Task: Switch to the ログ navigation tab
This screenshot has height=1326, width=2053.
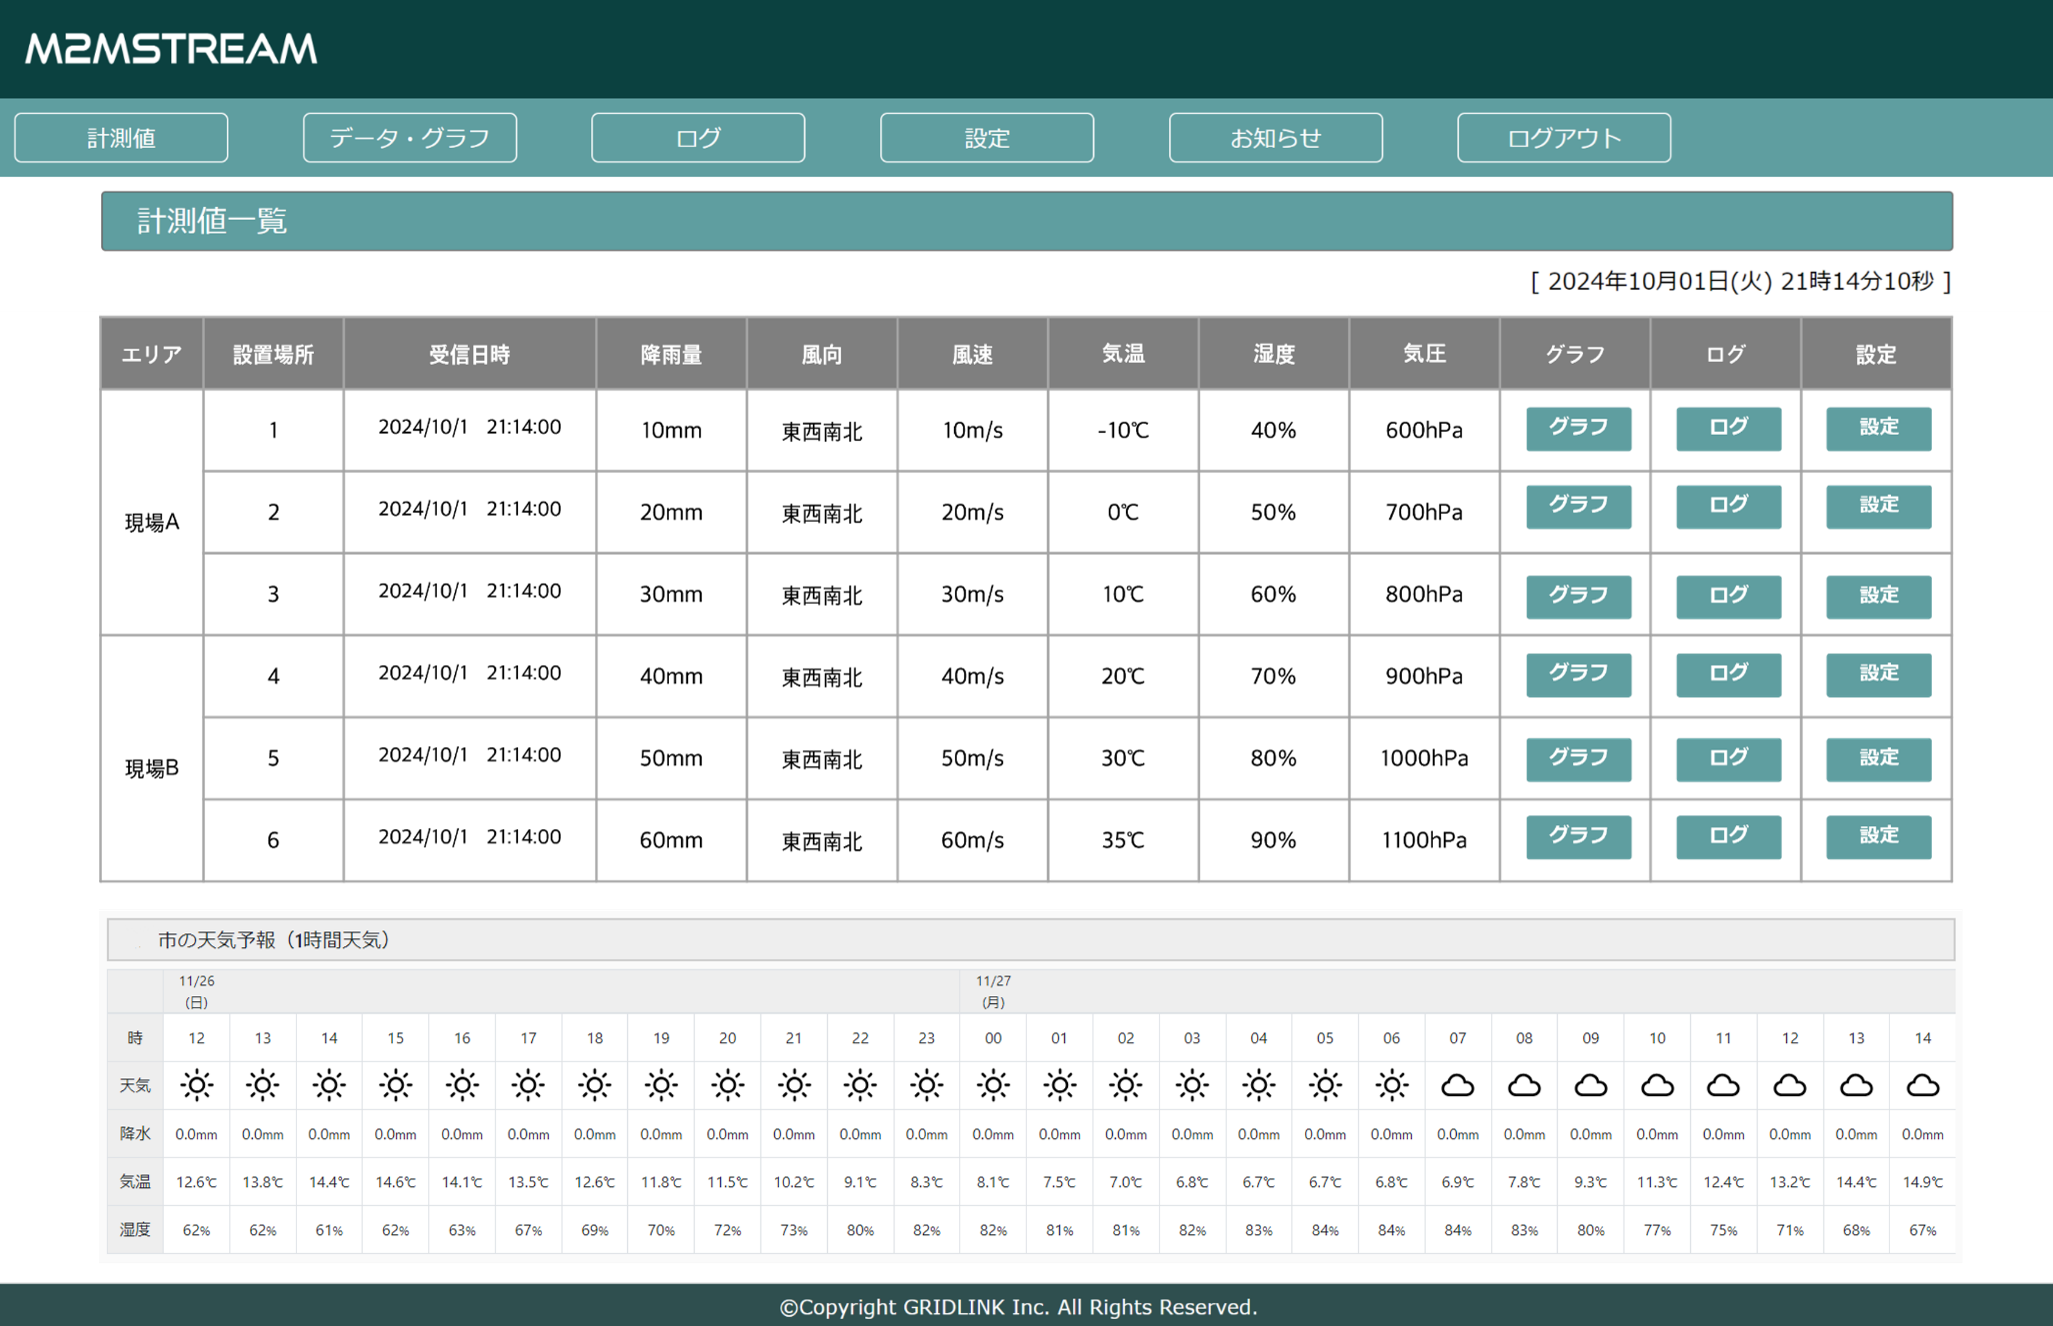Action: (698, 137)
